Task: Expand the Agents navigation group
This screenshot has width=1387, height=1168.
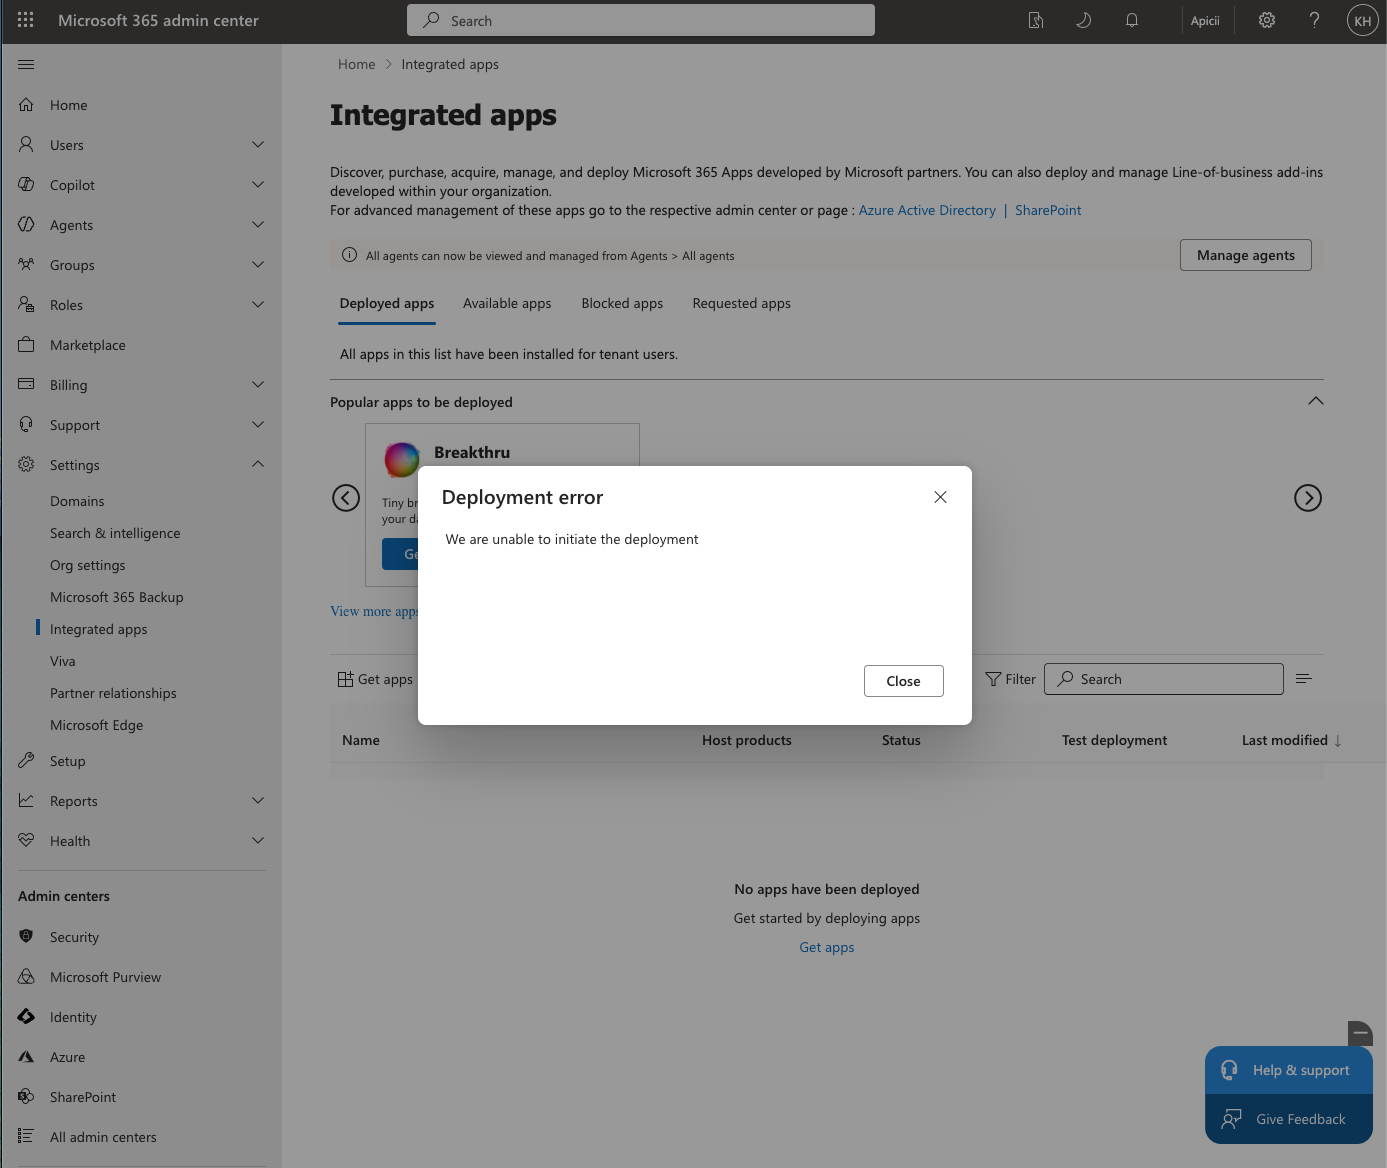Action: (142, 225)
